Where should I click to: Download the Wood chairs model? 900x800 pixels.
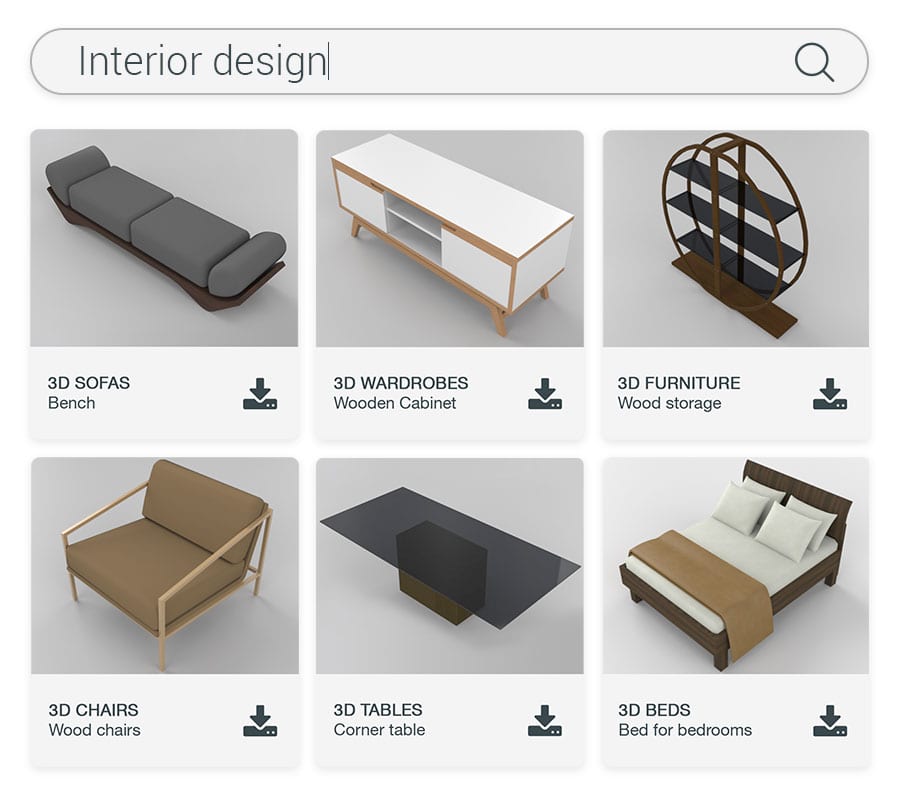260,721
